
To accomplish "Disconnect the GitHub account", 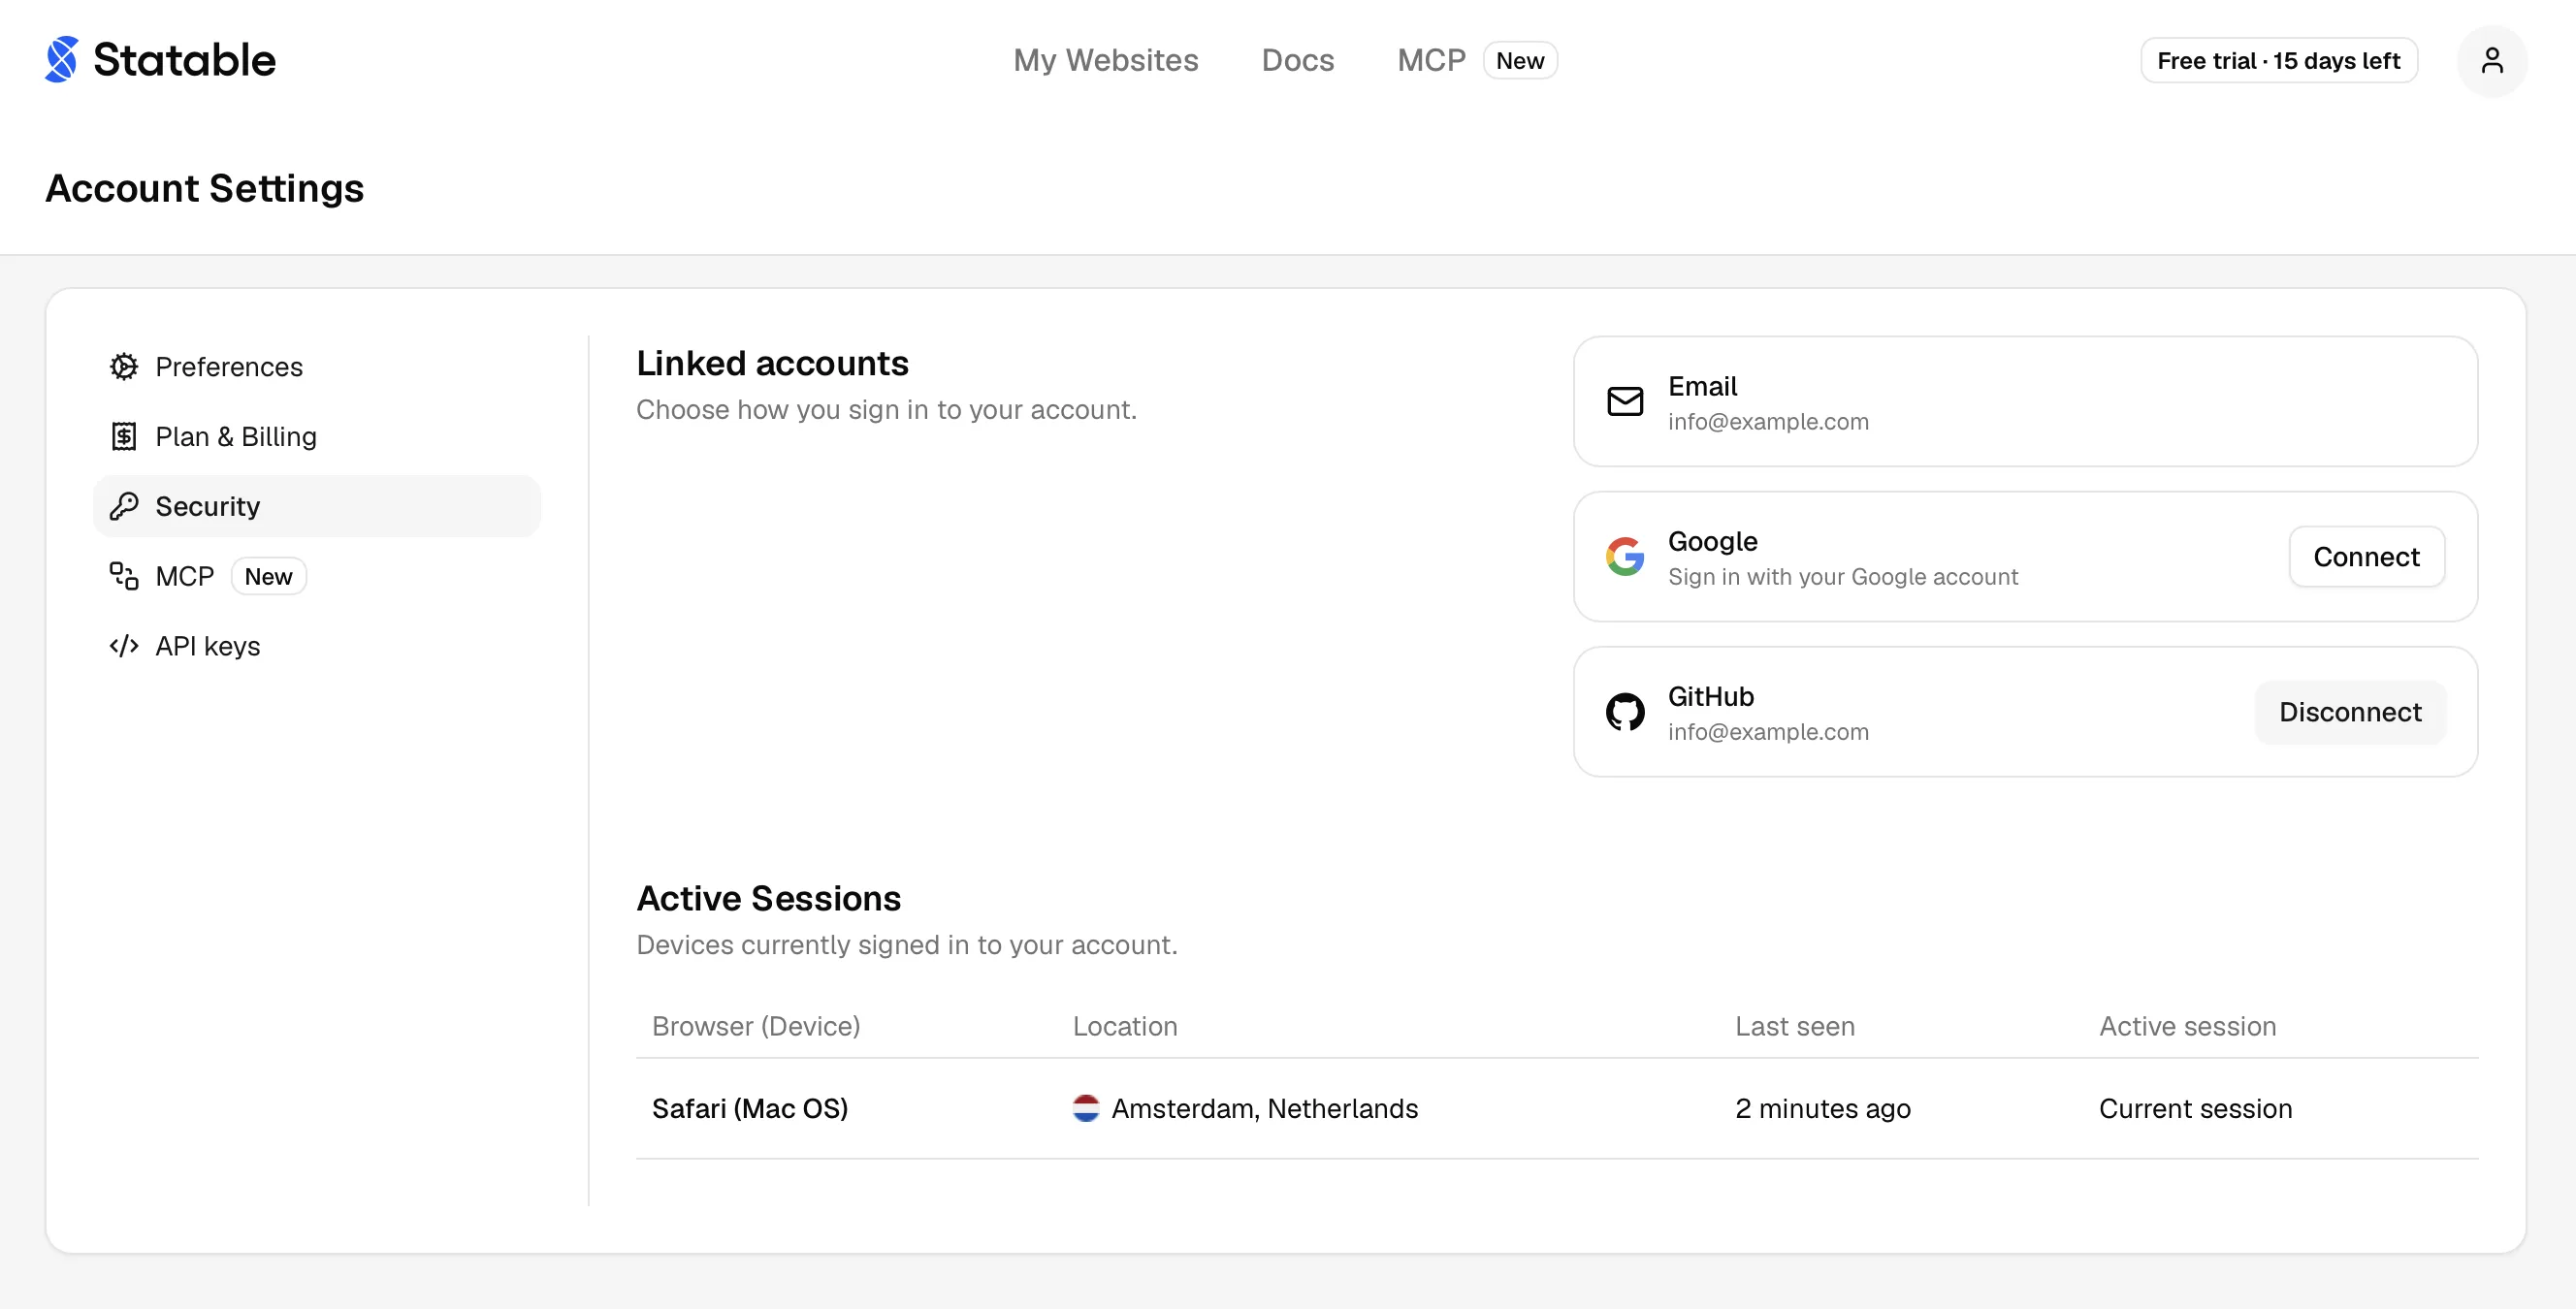I will [2350, 712].
